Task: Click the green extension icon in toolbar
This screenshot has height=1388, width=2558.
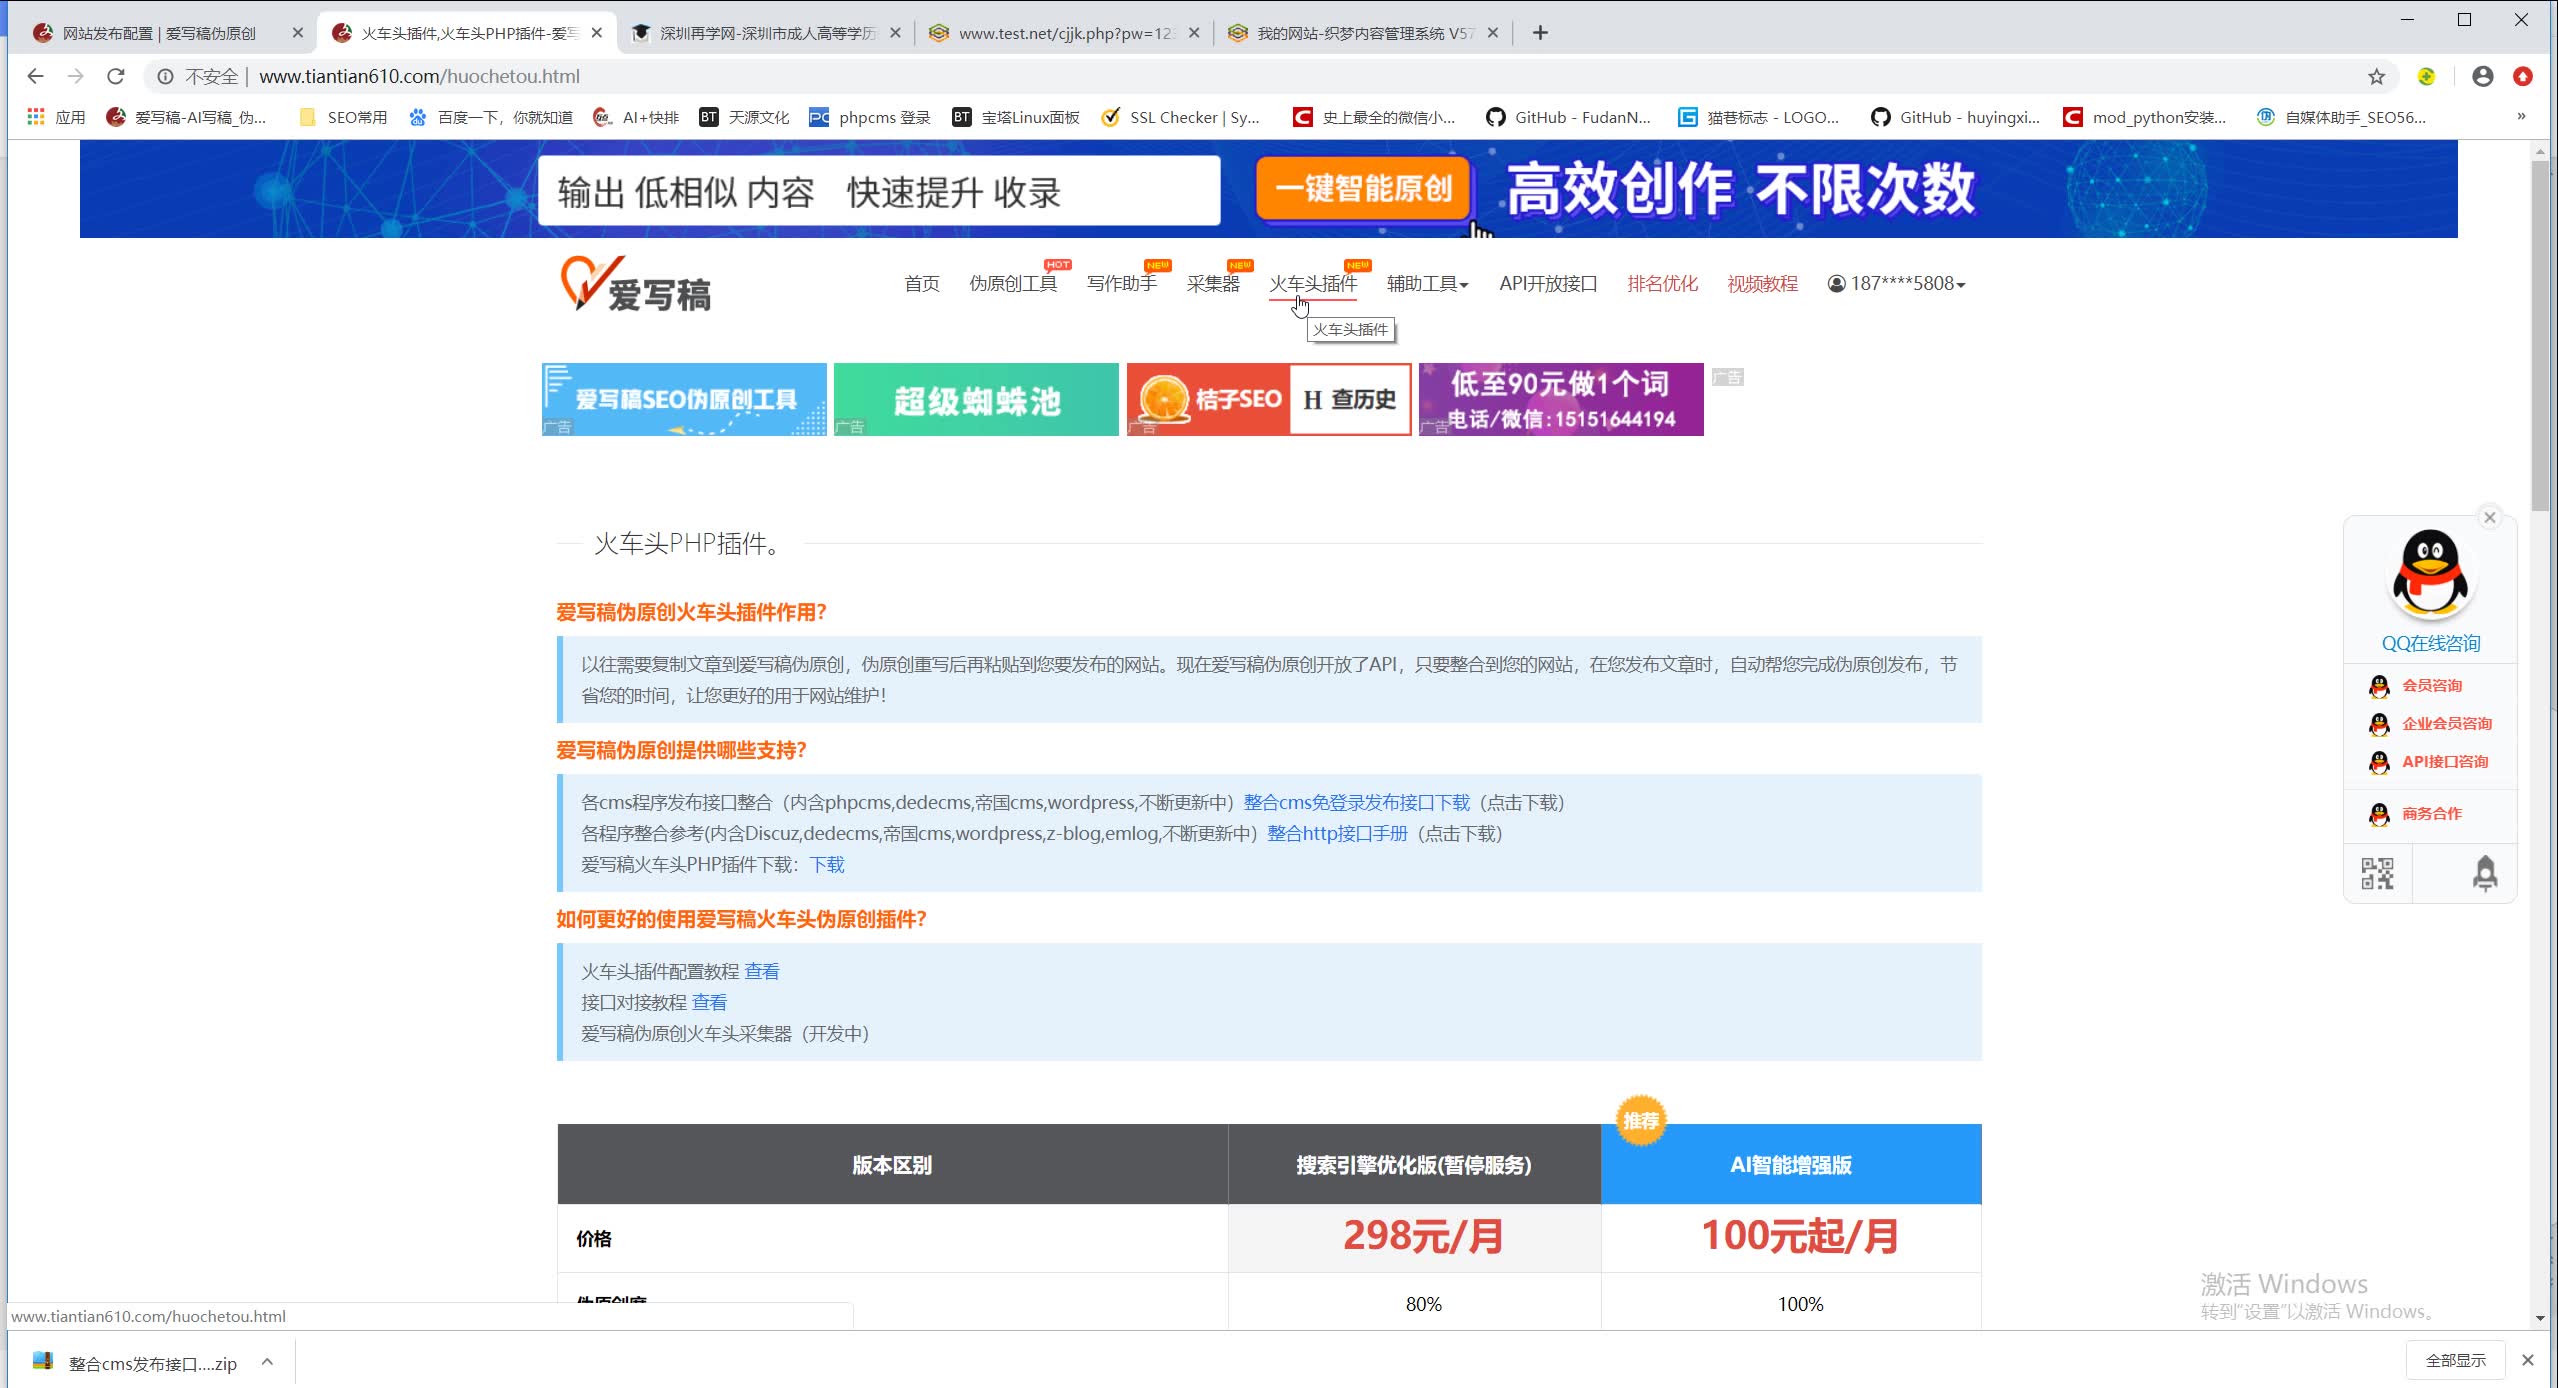Action: pyautogui.click(x=2426, y=76)
